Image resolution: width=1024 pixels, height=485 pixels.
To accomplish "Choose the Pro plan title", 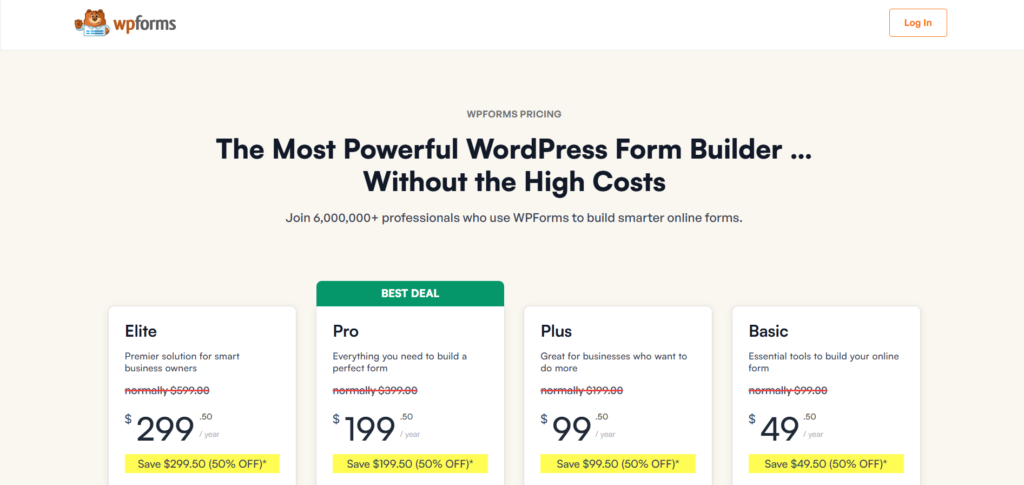I will (345, 331).
